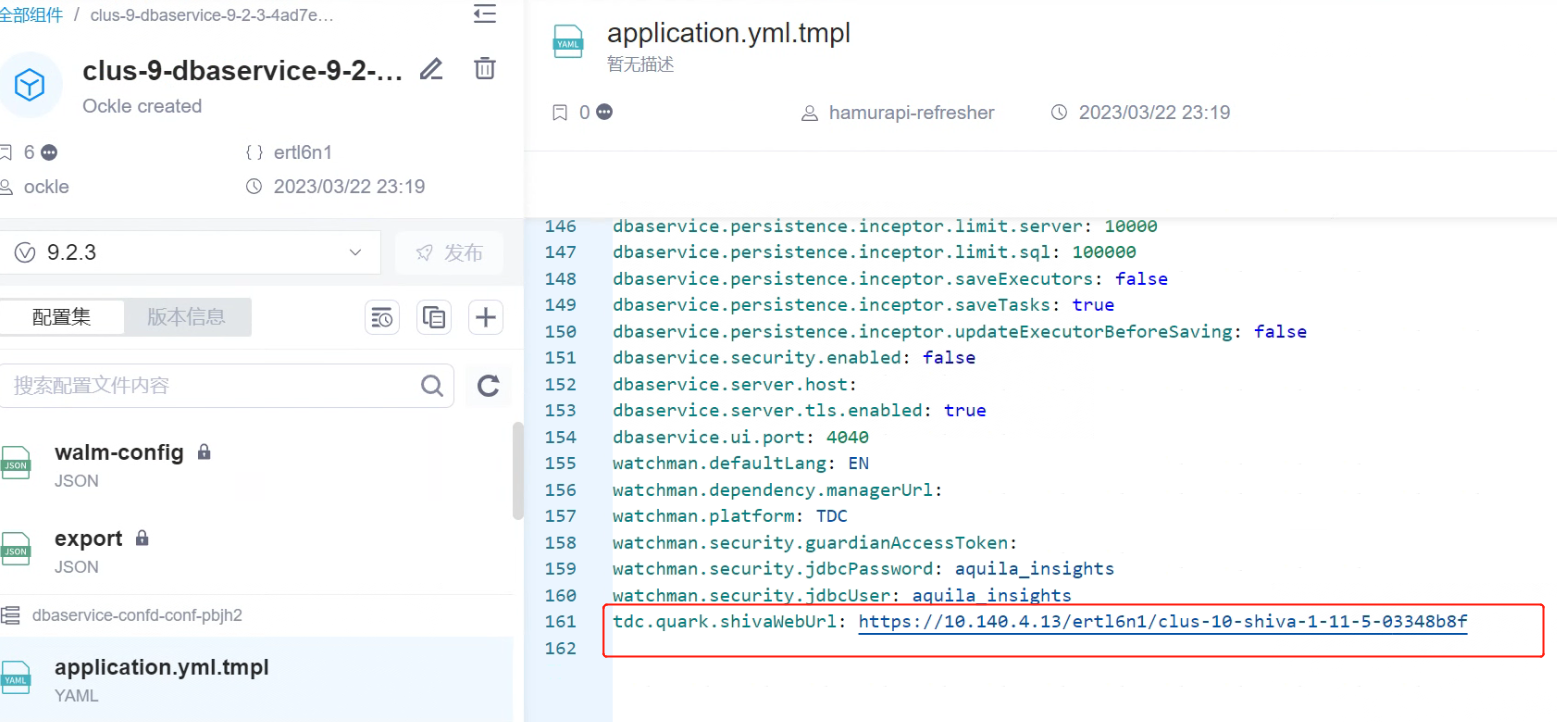Click the lock icon beside walm-config
This screenshot has width=1557, height=722.
204,452
